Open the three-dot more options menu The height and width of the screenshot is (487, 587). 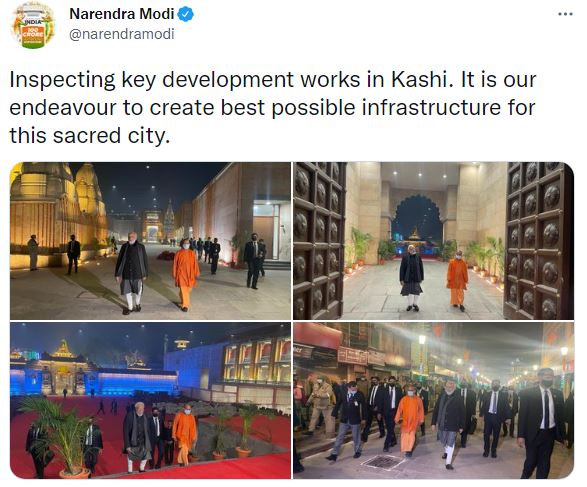coord(565,14)
